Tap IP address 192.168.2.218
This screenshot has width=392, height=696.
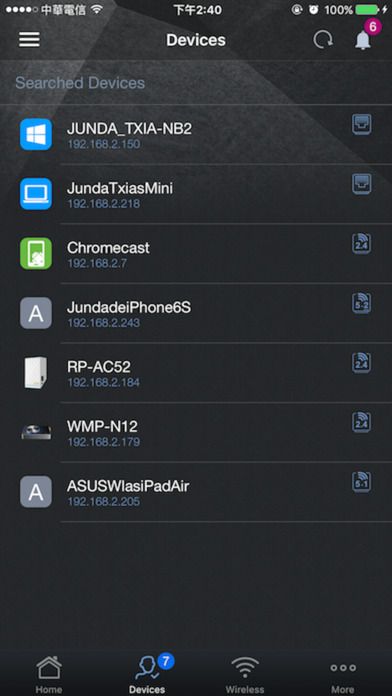coord(103,204)
